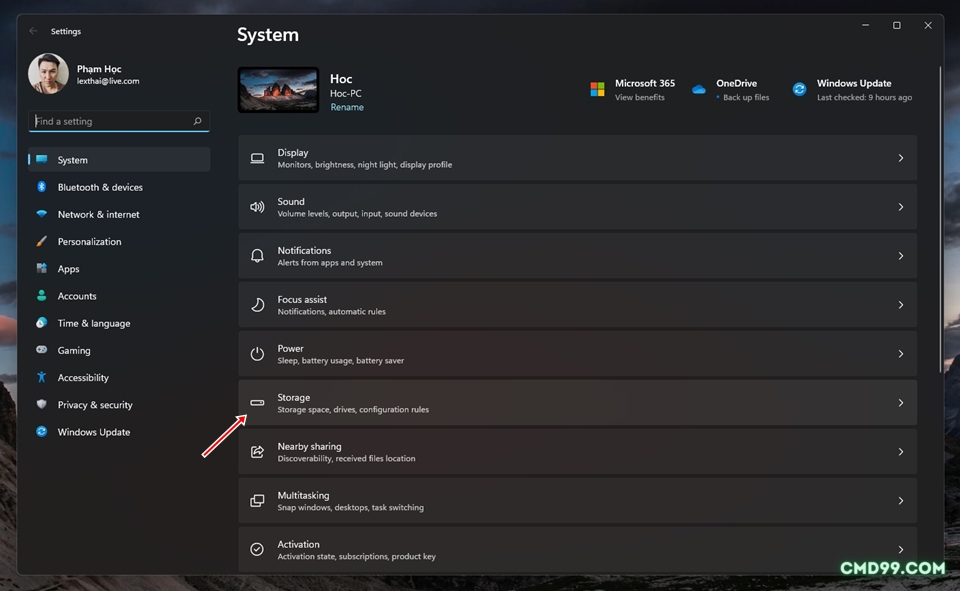Click Microsoft 365 View benefits
This screenshot has height=591, width=960.
click(639, 97)
